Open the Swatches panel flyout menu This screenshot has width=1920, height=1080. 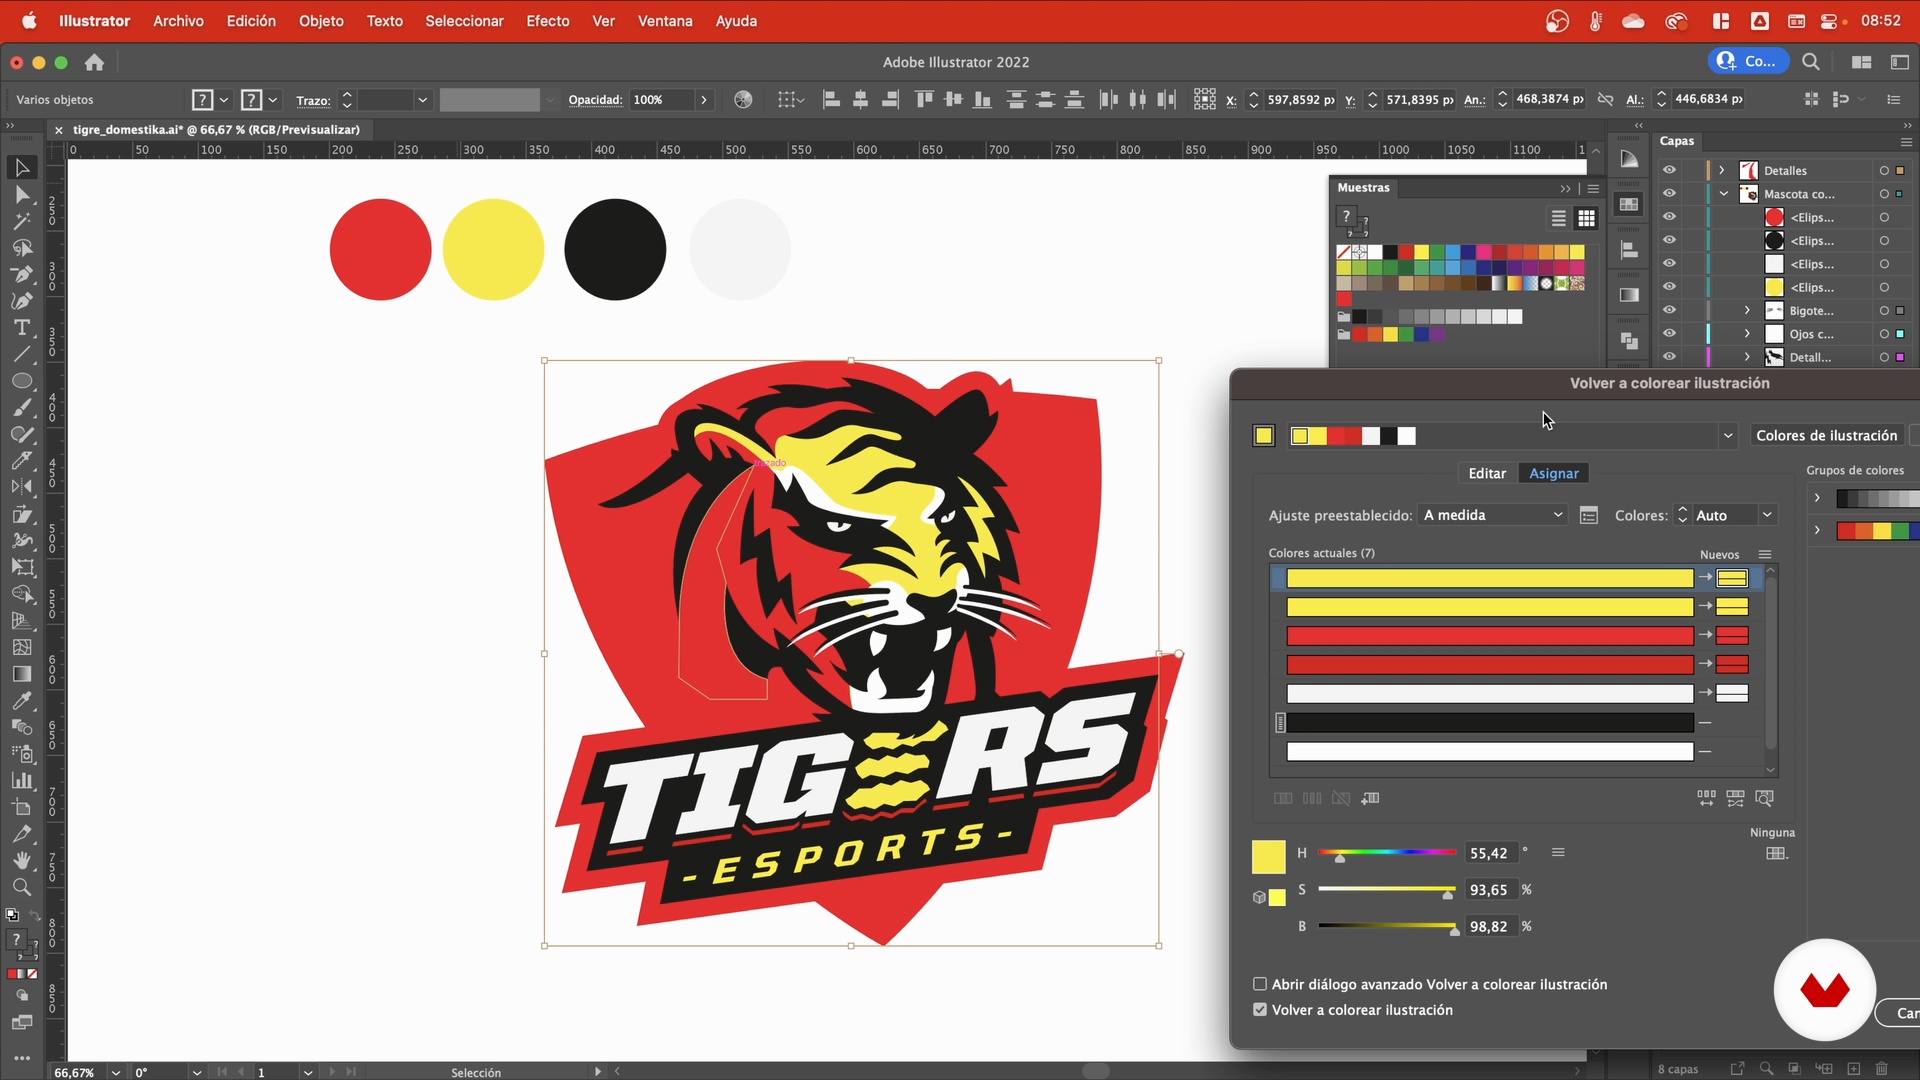coord(1594,188)
